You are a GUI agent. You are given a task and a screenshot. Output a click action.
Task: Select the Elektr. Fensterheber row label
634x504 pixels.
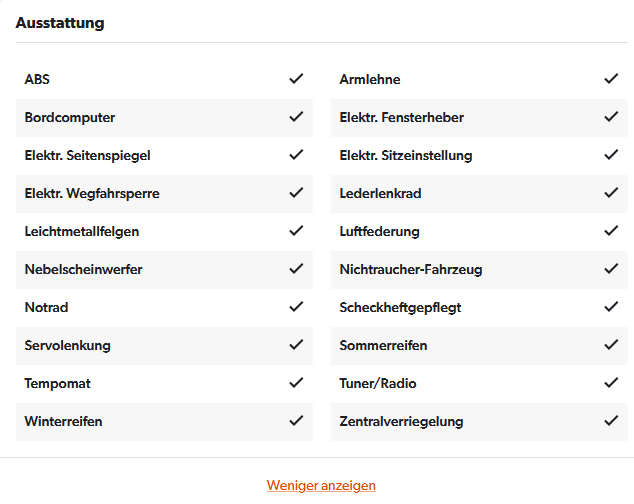point(402,117)
